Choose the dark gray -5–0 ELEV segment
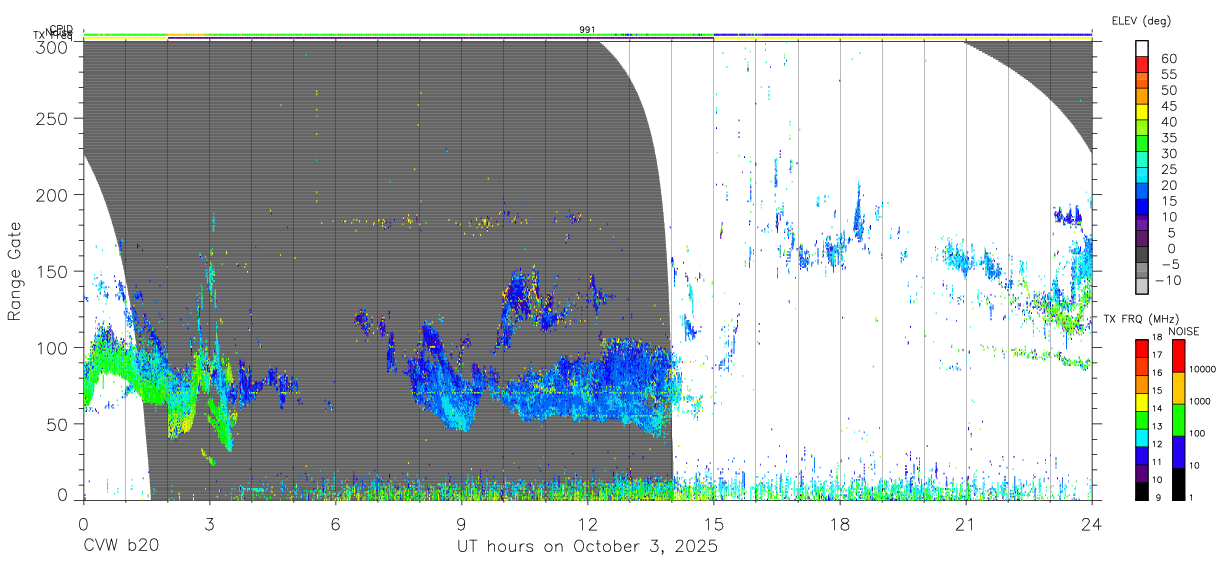Viewport: 1228px width, 567px height. pos(1143,255)
